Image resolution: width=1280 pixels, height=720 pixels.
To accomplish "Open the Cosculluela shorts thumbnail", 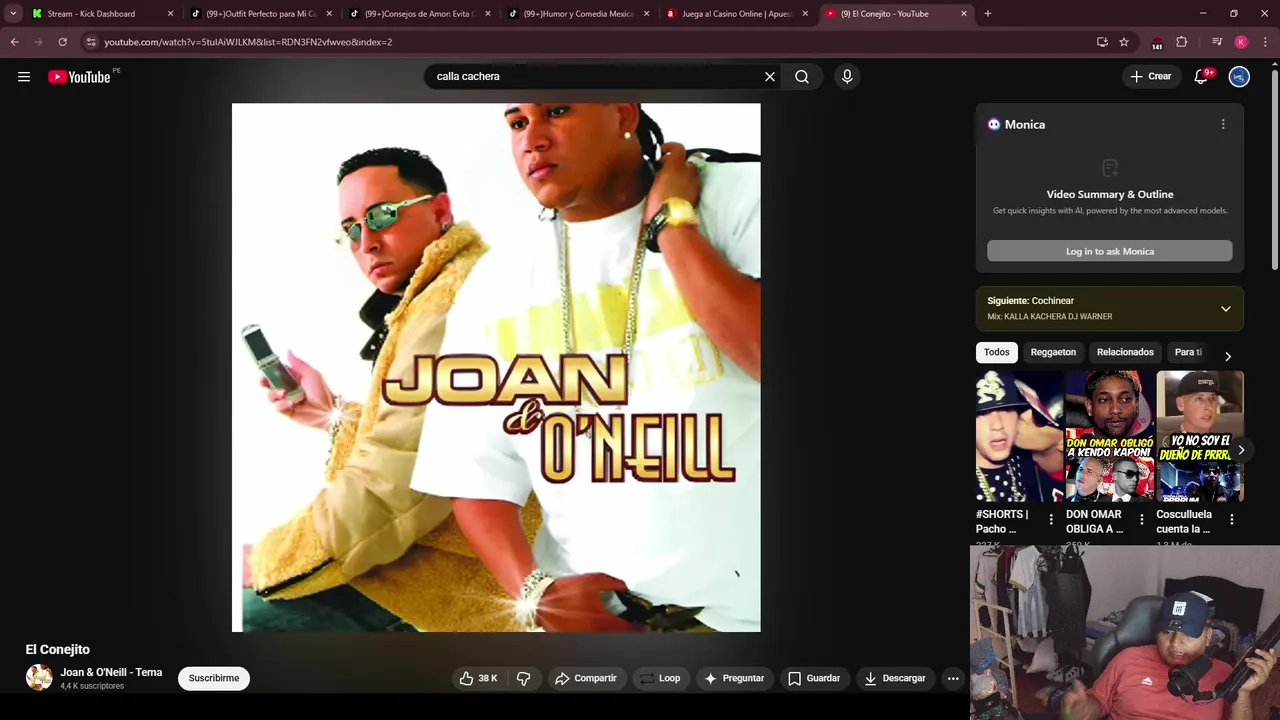I will [1200, 436].
